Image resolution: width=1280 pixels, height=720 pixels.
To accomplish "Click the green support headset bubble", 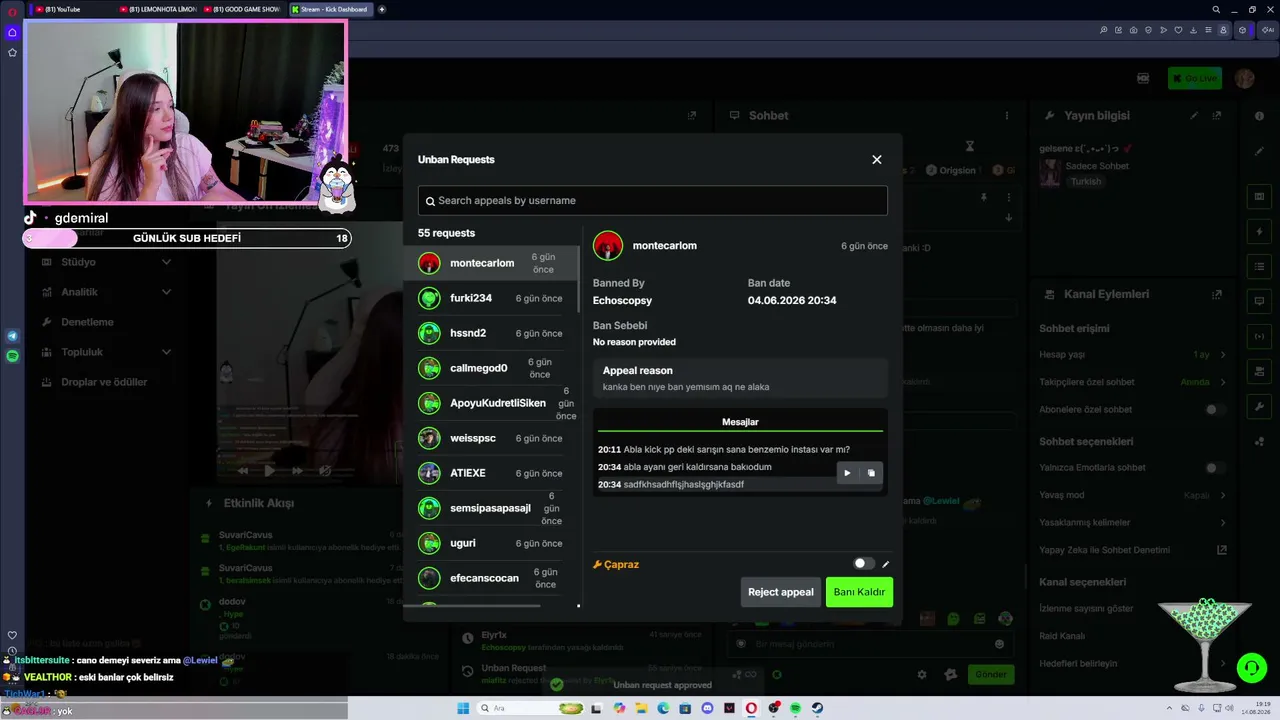I will point(1250,667).
